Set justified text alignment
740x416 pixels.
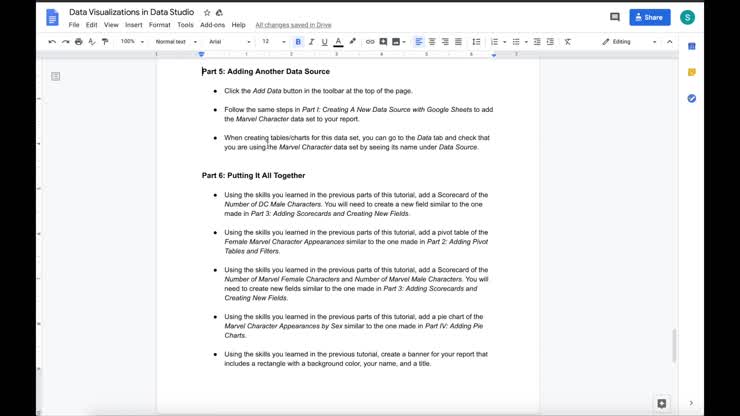(x=458, y=42)
